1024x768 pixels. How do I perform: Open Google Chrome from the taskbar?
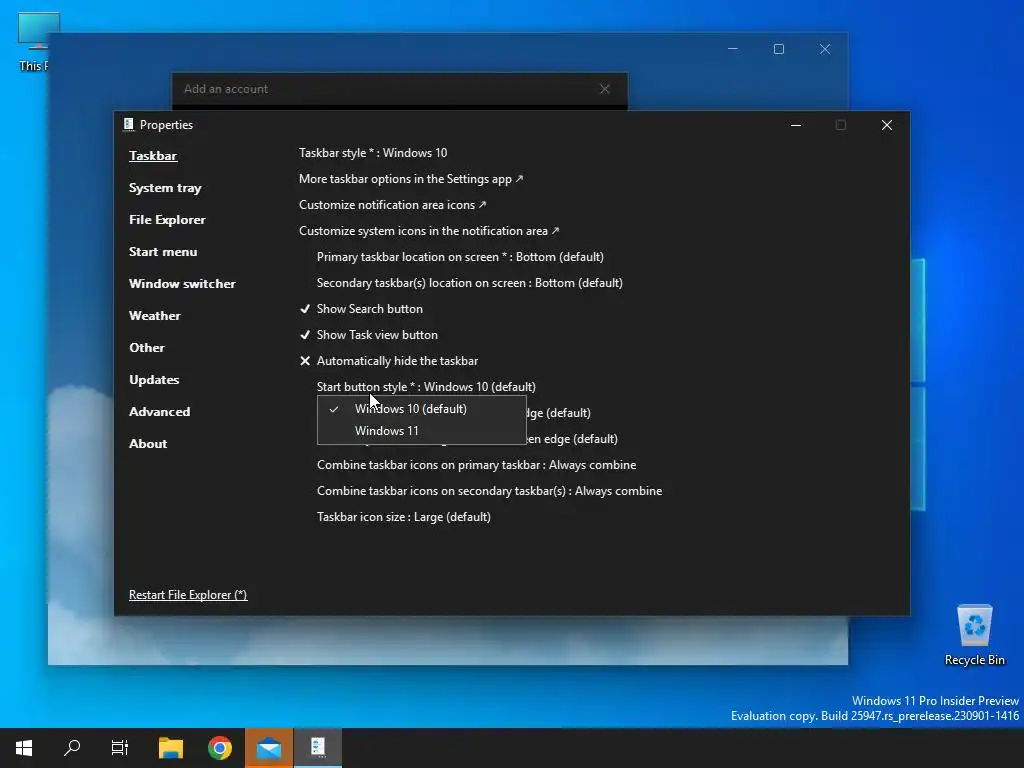(x=220, y=748)
